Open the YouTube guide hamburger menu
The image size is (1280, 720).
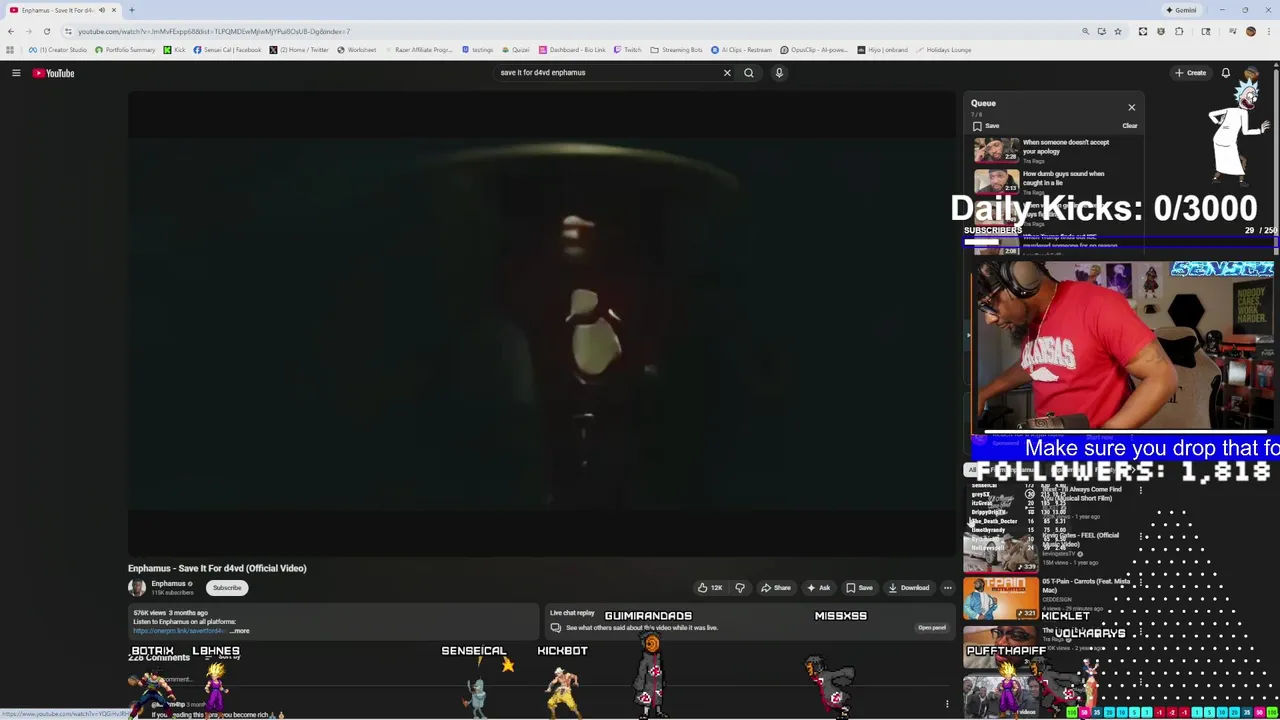pyautogui.click(x=16, y=73)
